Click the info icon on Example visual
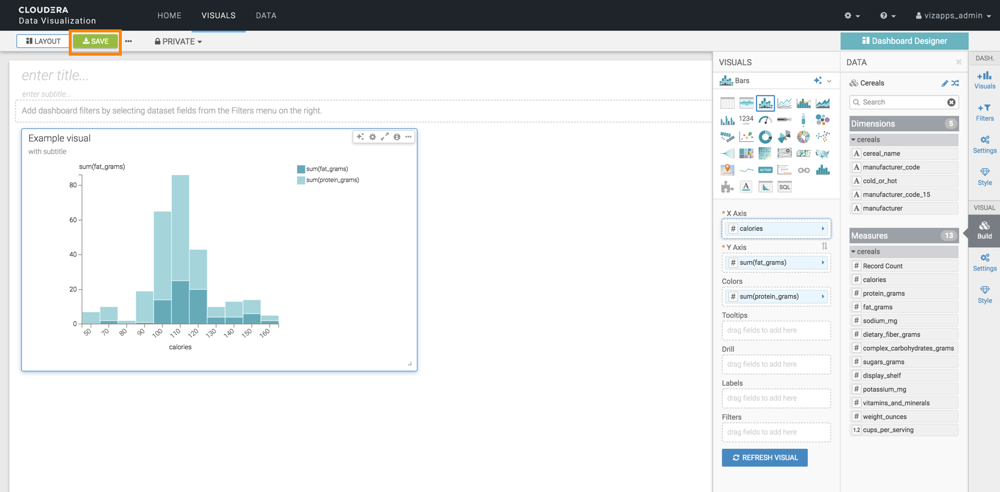 (x=397, y=137)
